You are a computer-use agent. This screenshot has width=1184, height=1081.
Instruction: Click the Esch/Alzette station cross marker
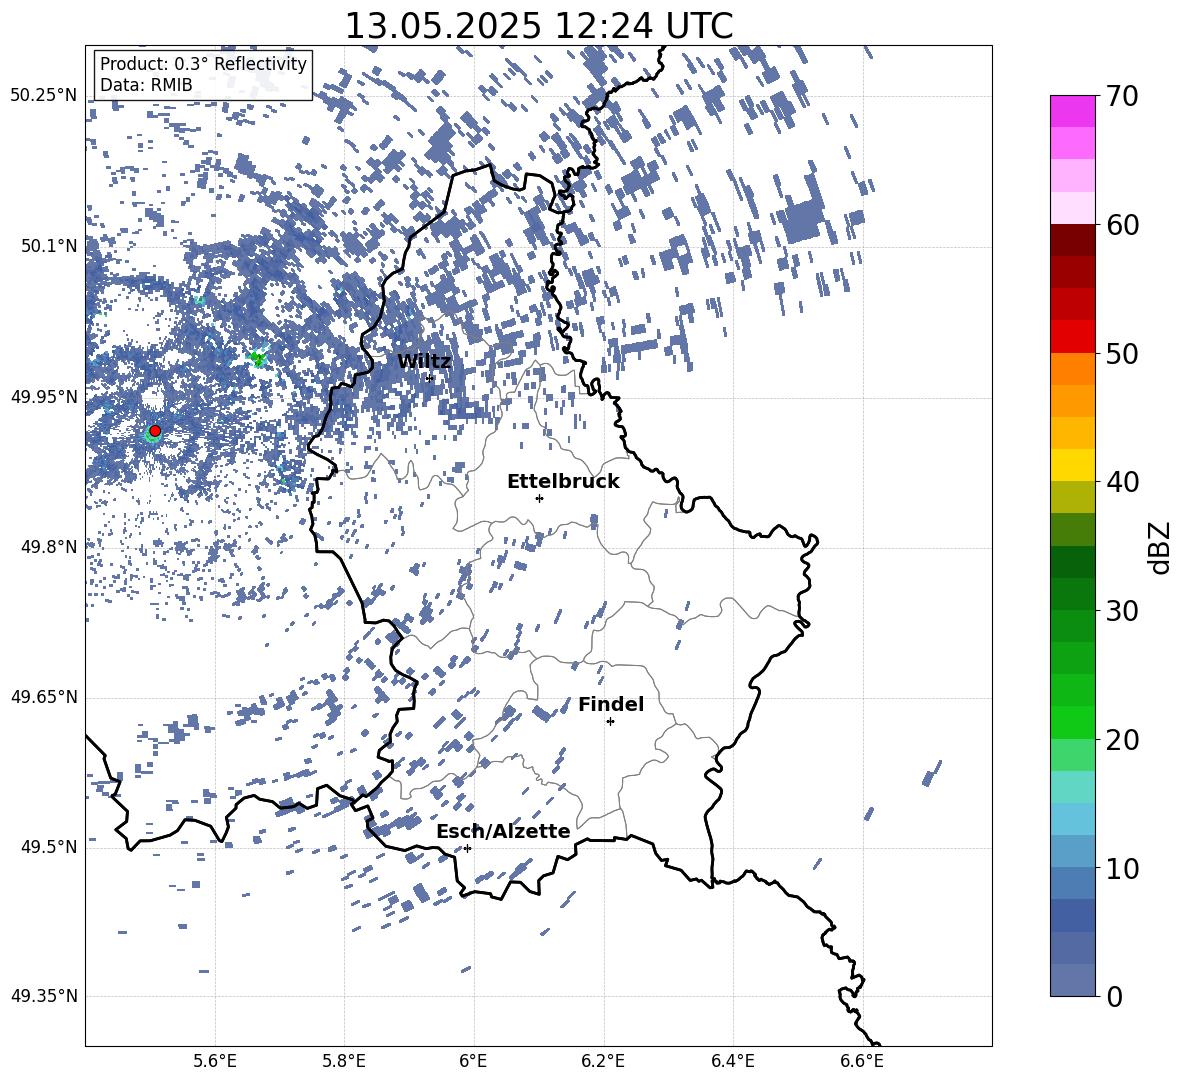click(467, 848)
